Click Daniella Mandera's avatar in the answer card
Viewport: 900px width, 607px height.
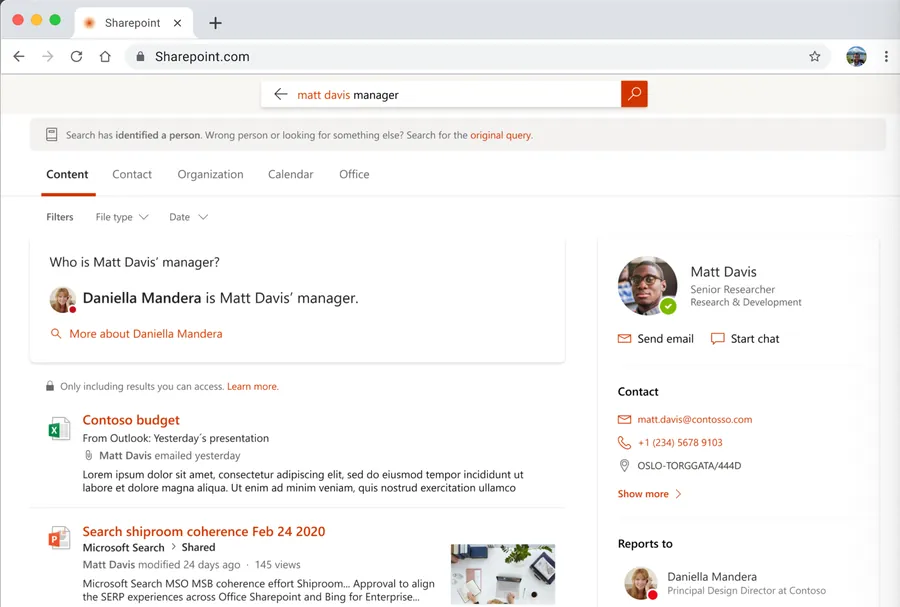coord(63,299)
